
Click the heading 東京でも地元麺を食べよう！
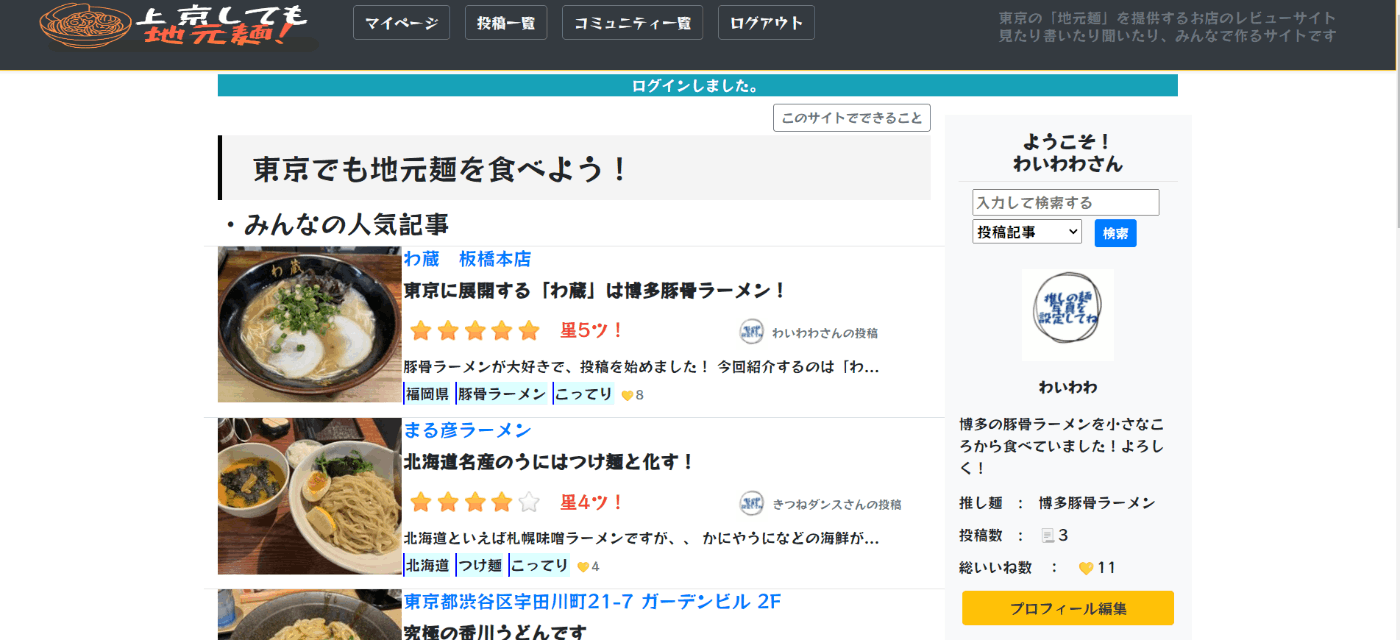pos(440,169)
